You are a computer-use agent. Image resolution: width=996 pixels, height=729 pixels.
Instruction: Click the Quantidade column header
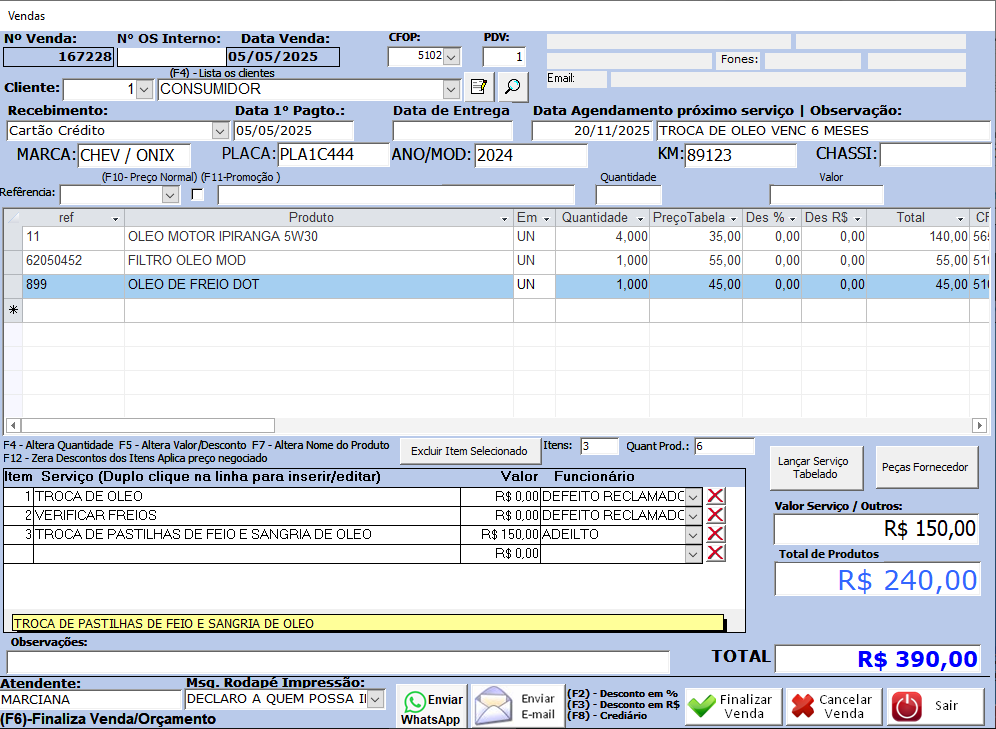coord(594,218)
